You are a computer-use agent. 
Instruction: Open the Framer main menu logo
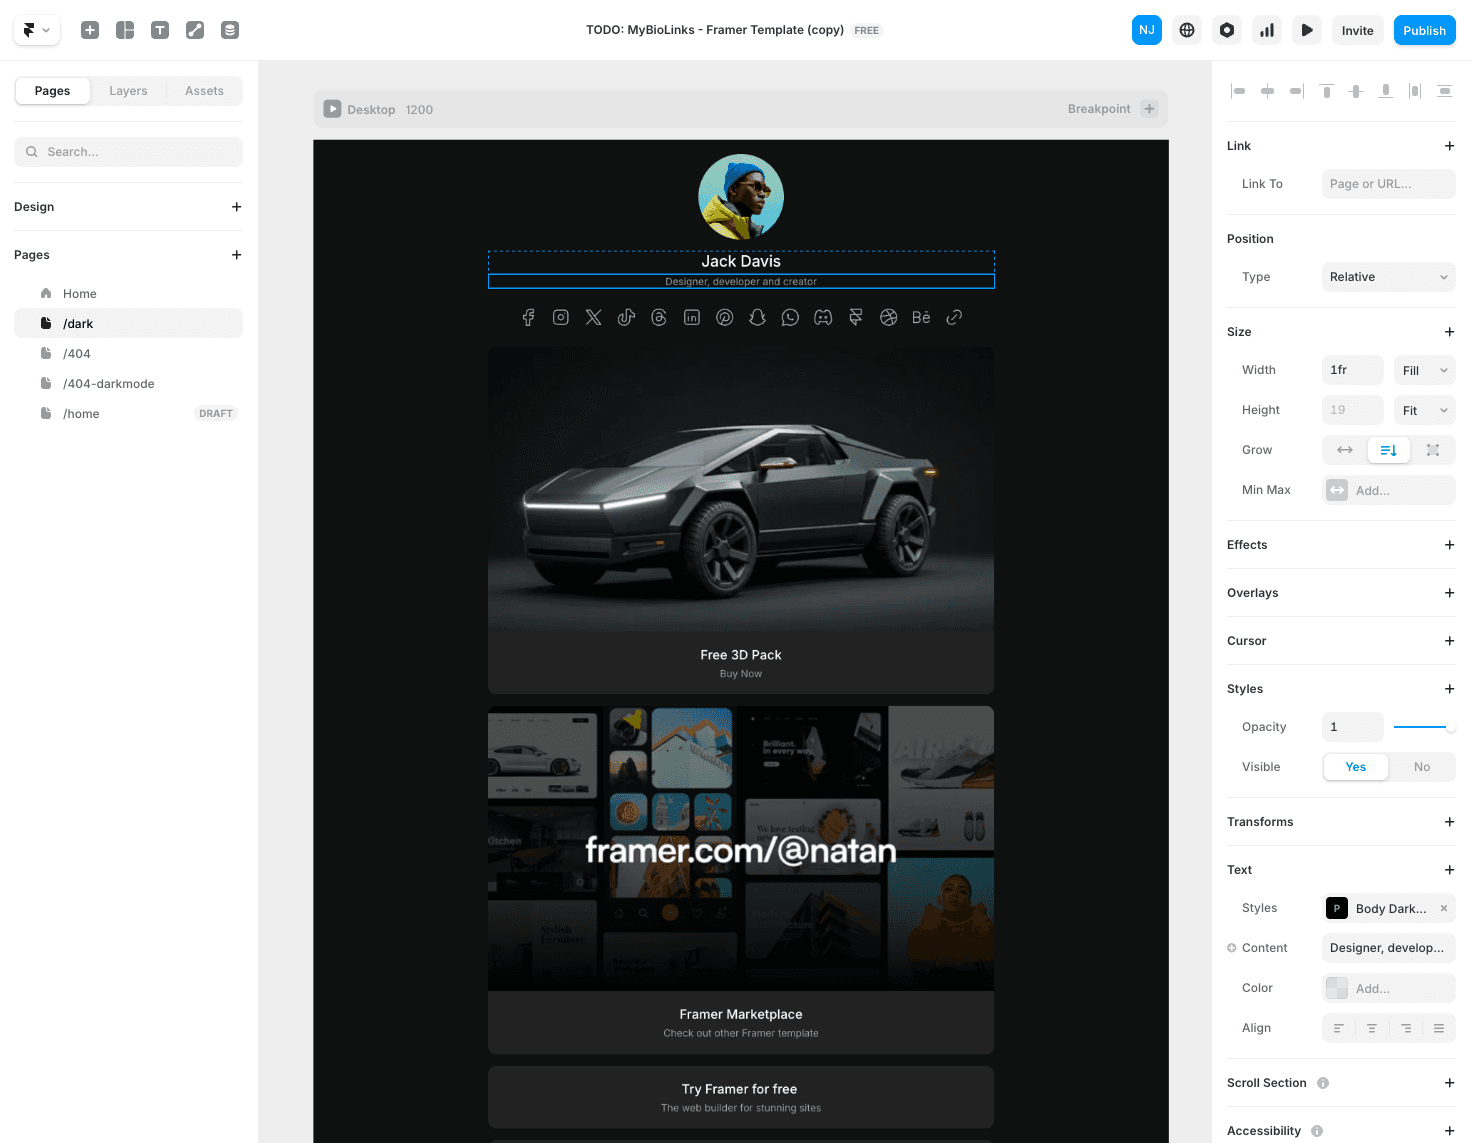(36, 30)
